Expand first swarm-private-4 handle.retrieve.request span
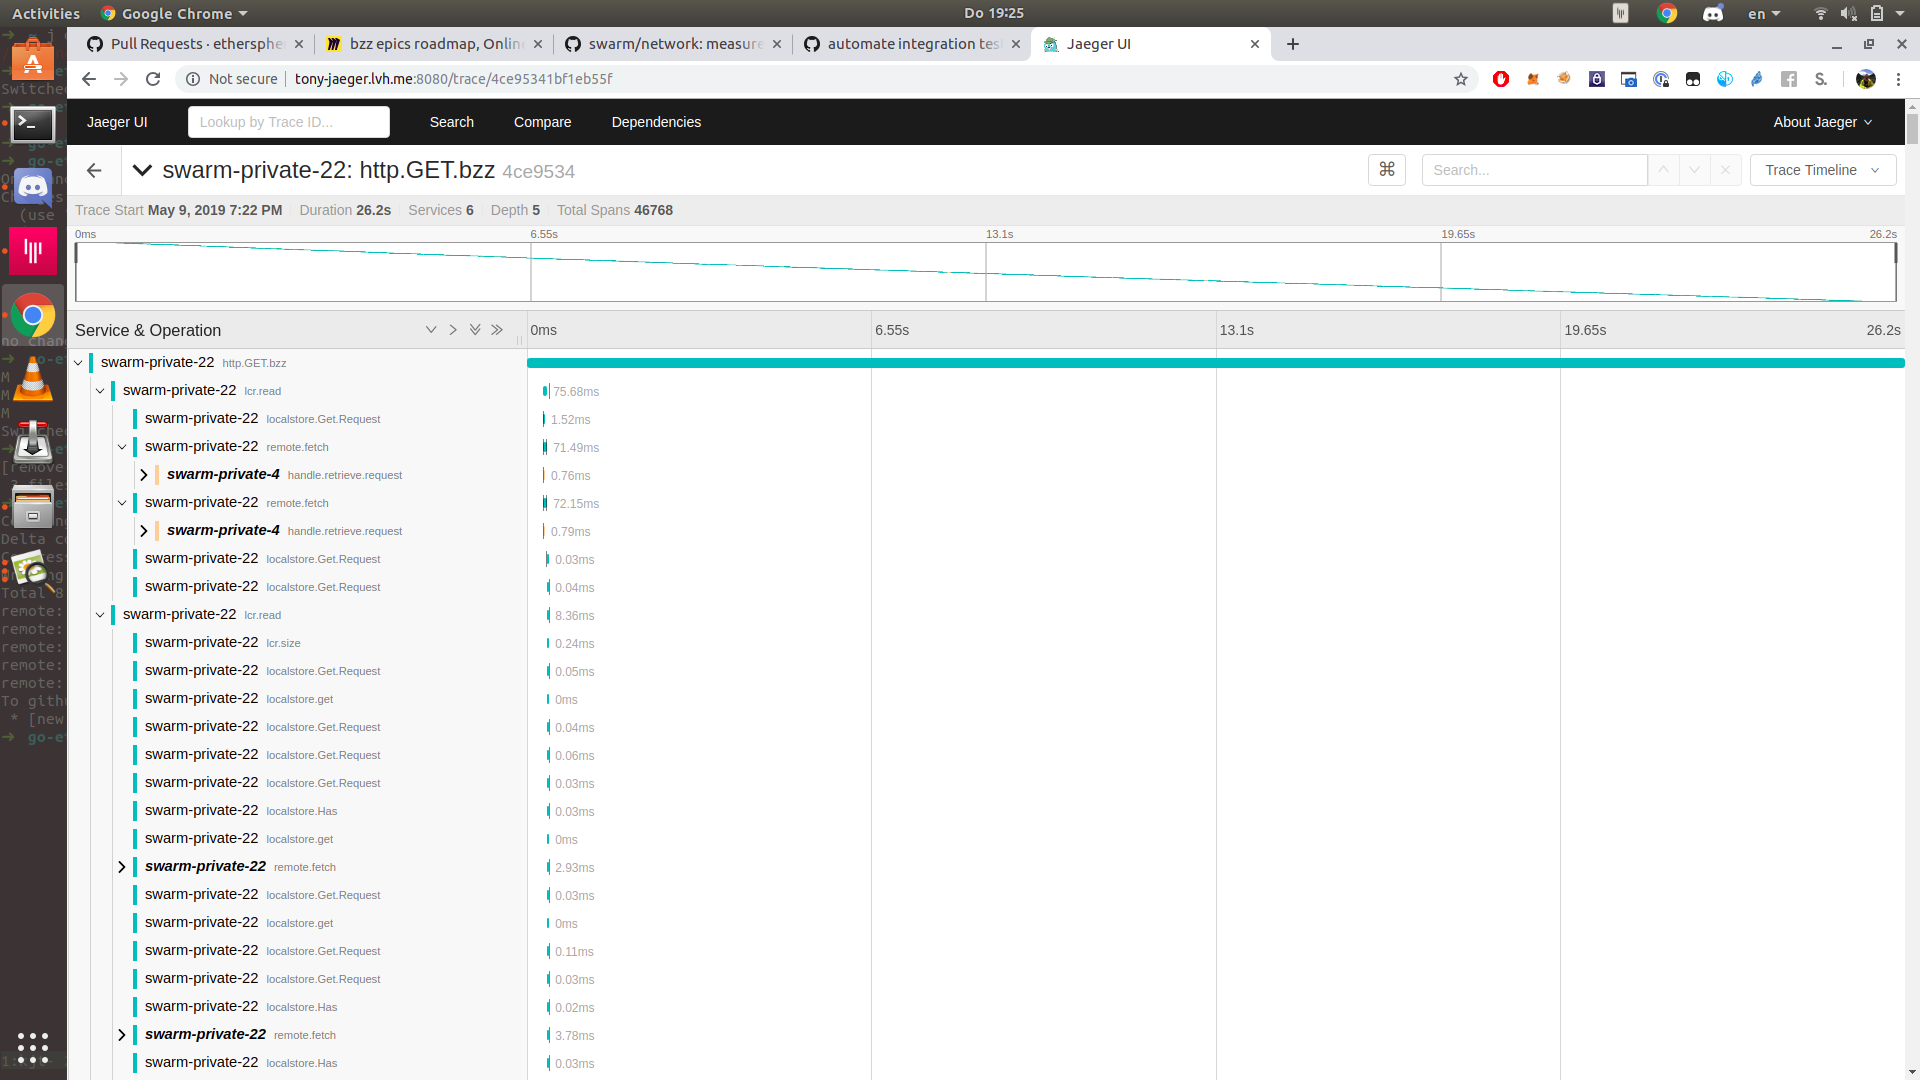Image resolution: width=1920 pixels, height=1080 pixels. coord(144,475)
